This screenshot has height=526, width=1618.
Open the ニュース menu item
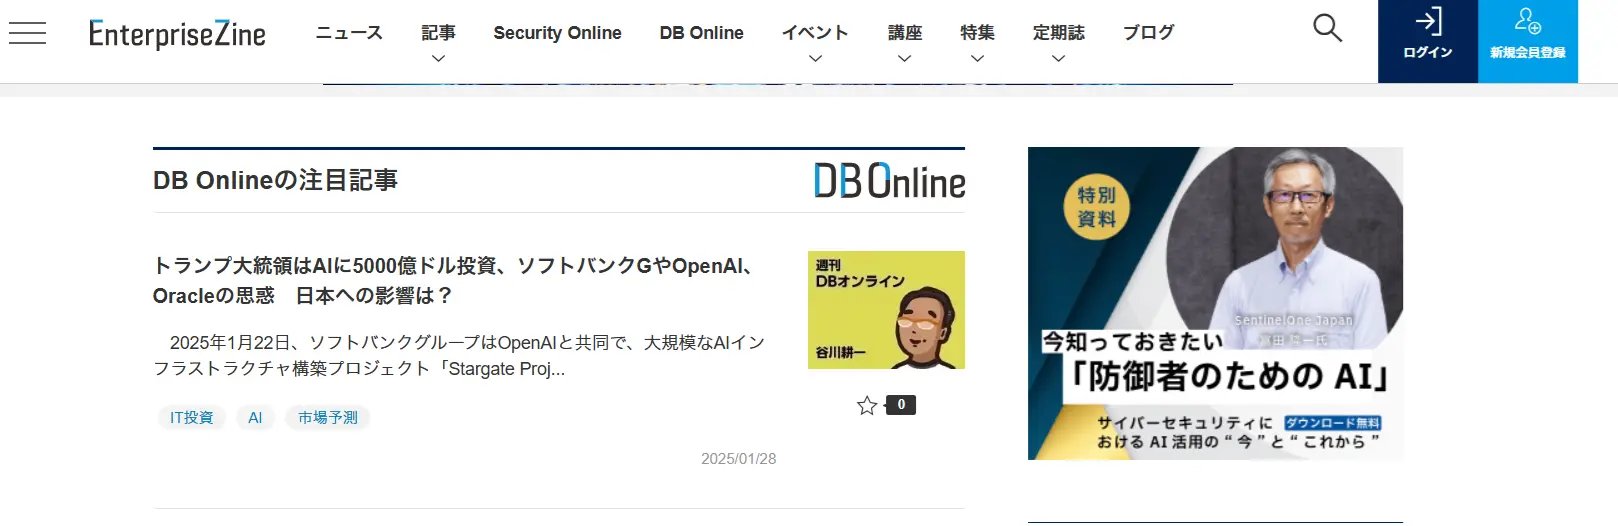click(x=349, y=33)
